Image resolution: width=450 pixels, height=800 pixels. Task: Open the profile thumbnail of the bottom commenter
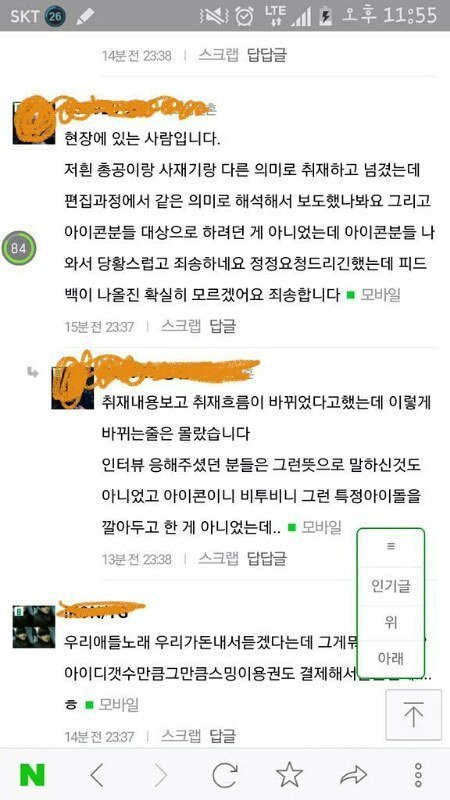click(x=34, y=627)
